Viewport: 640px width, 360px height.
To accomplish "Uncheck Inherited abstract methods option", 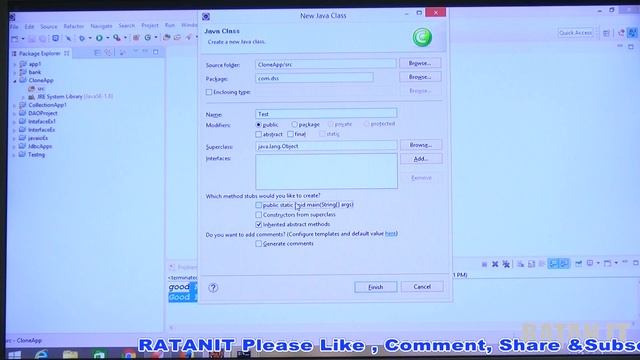I will point(258,224).
